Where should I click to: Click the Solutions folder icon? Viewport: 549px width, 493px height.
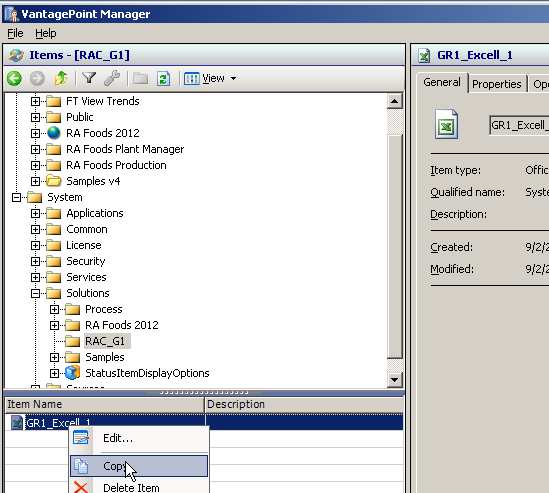(54, 293)
